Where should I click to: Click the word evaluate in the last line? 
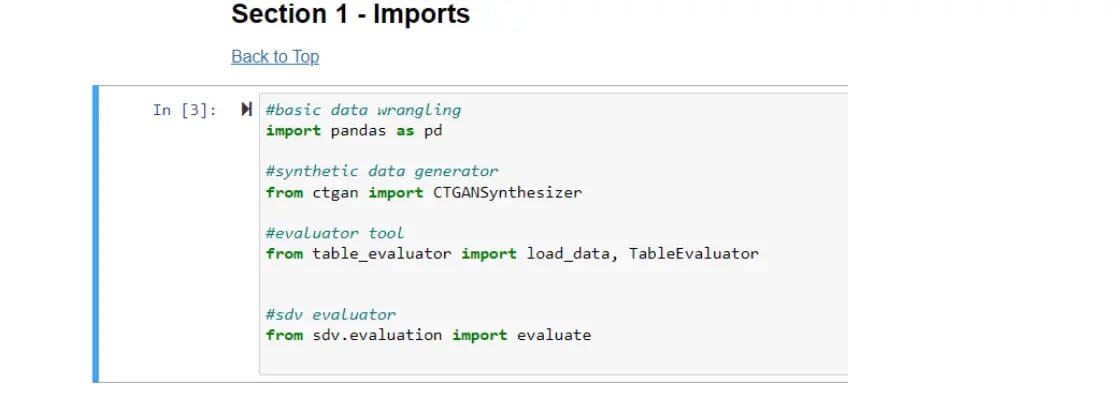[x=554, y=335]
